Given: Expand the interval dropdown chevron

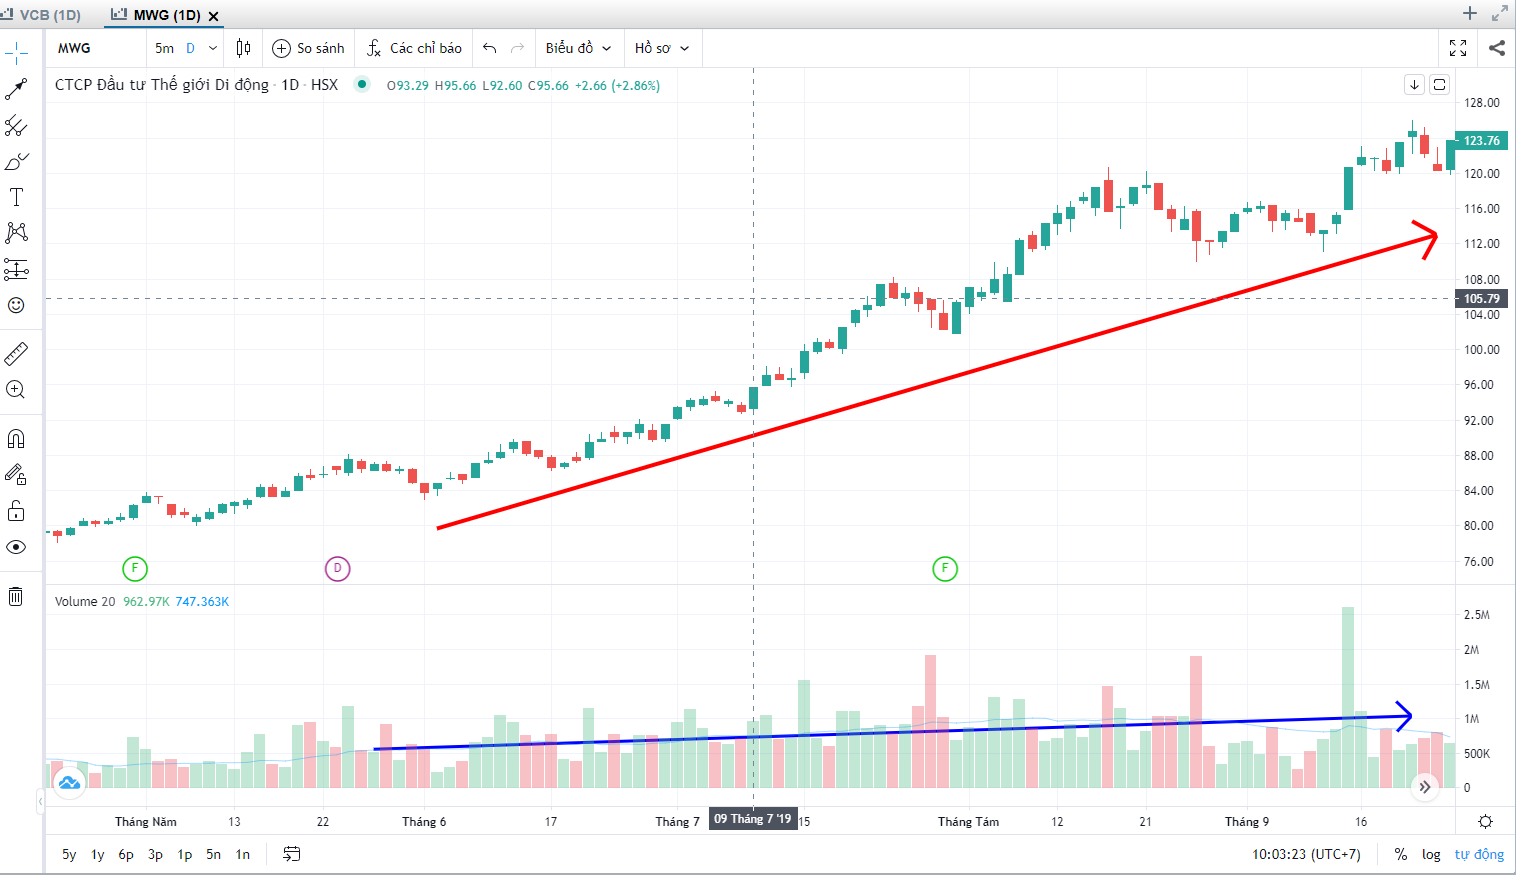Looking at the screenshot, I should tap(213, 48).
